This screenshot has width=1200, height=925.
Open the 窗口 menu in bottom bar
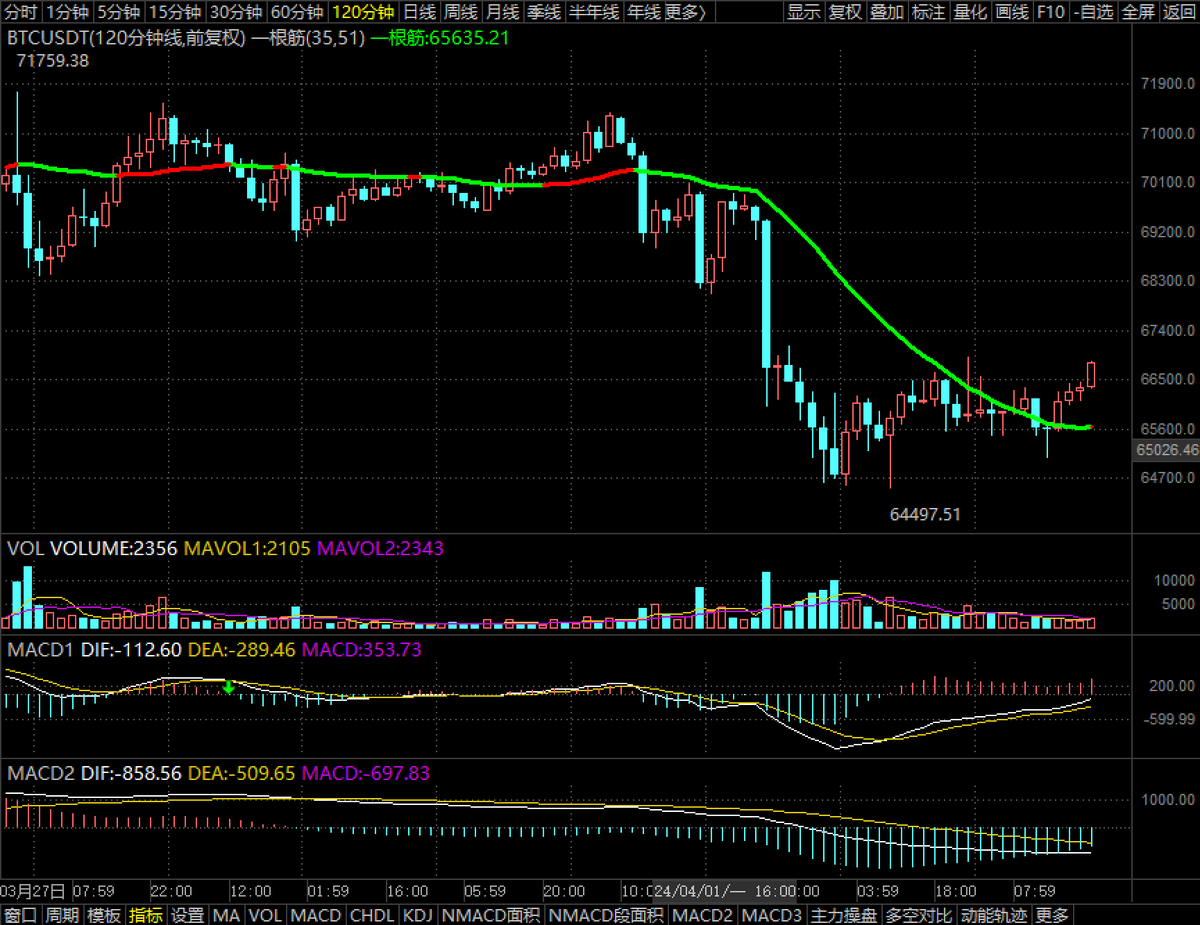tap(21, 915)
